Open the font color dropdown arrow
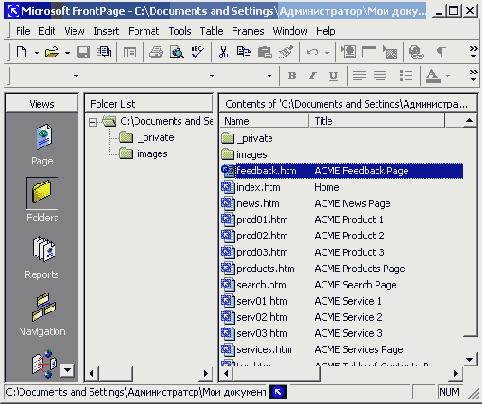The width and height of the screenshot is (482, 404). click(x=448, y=76)
